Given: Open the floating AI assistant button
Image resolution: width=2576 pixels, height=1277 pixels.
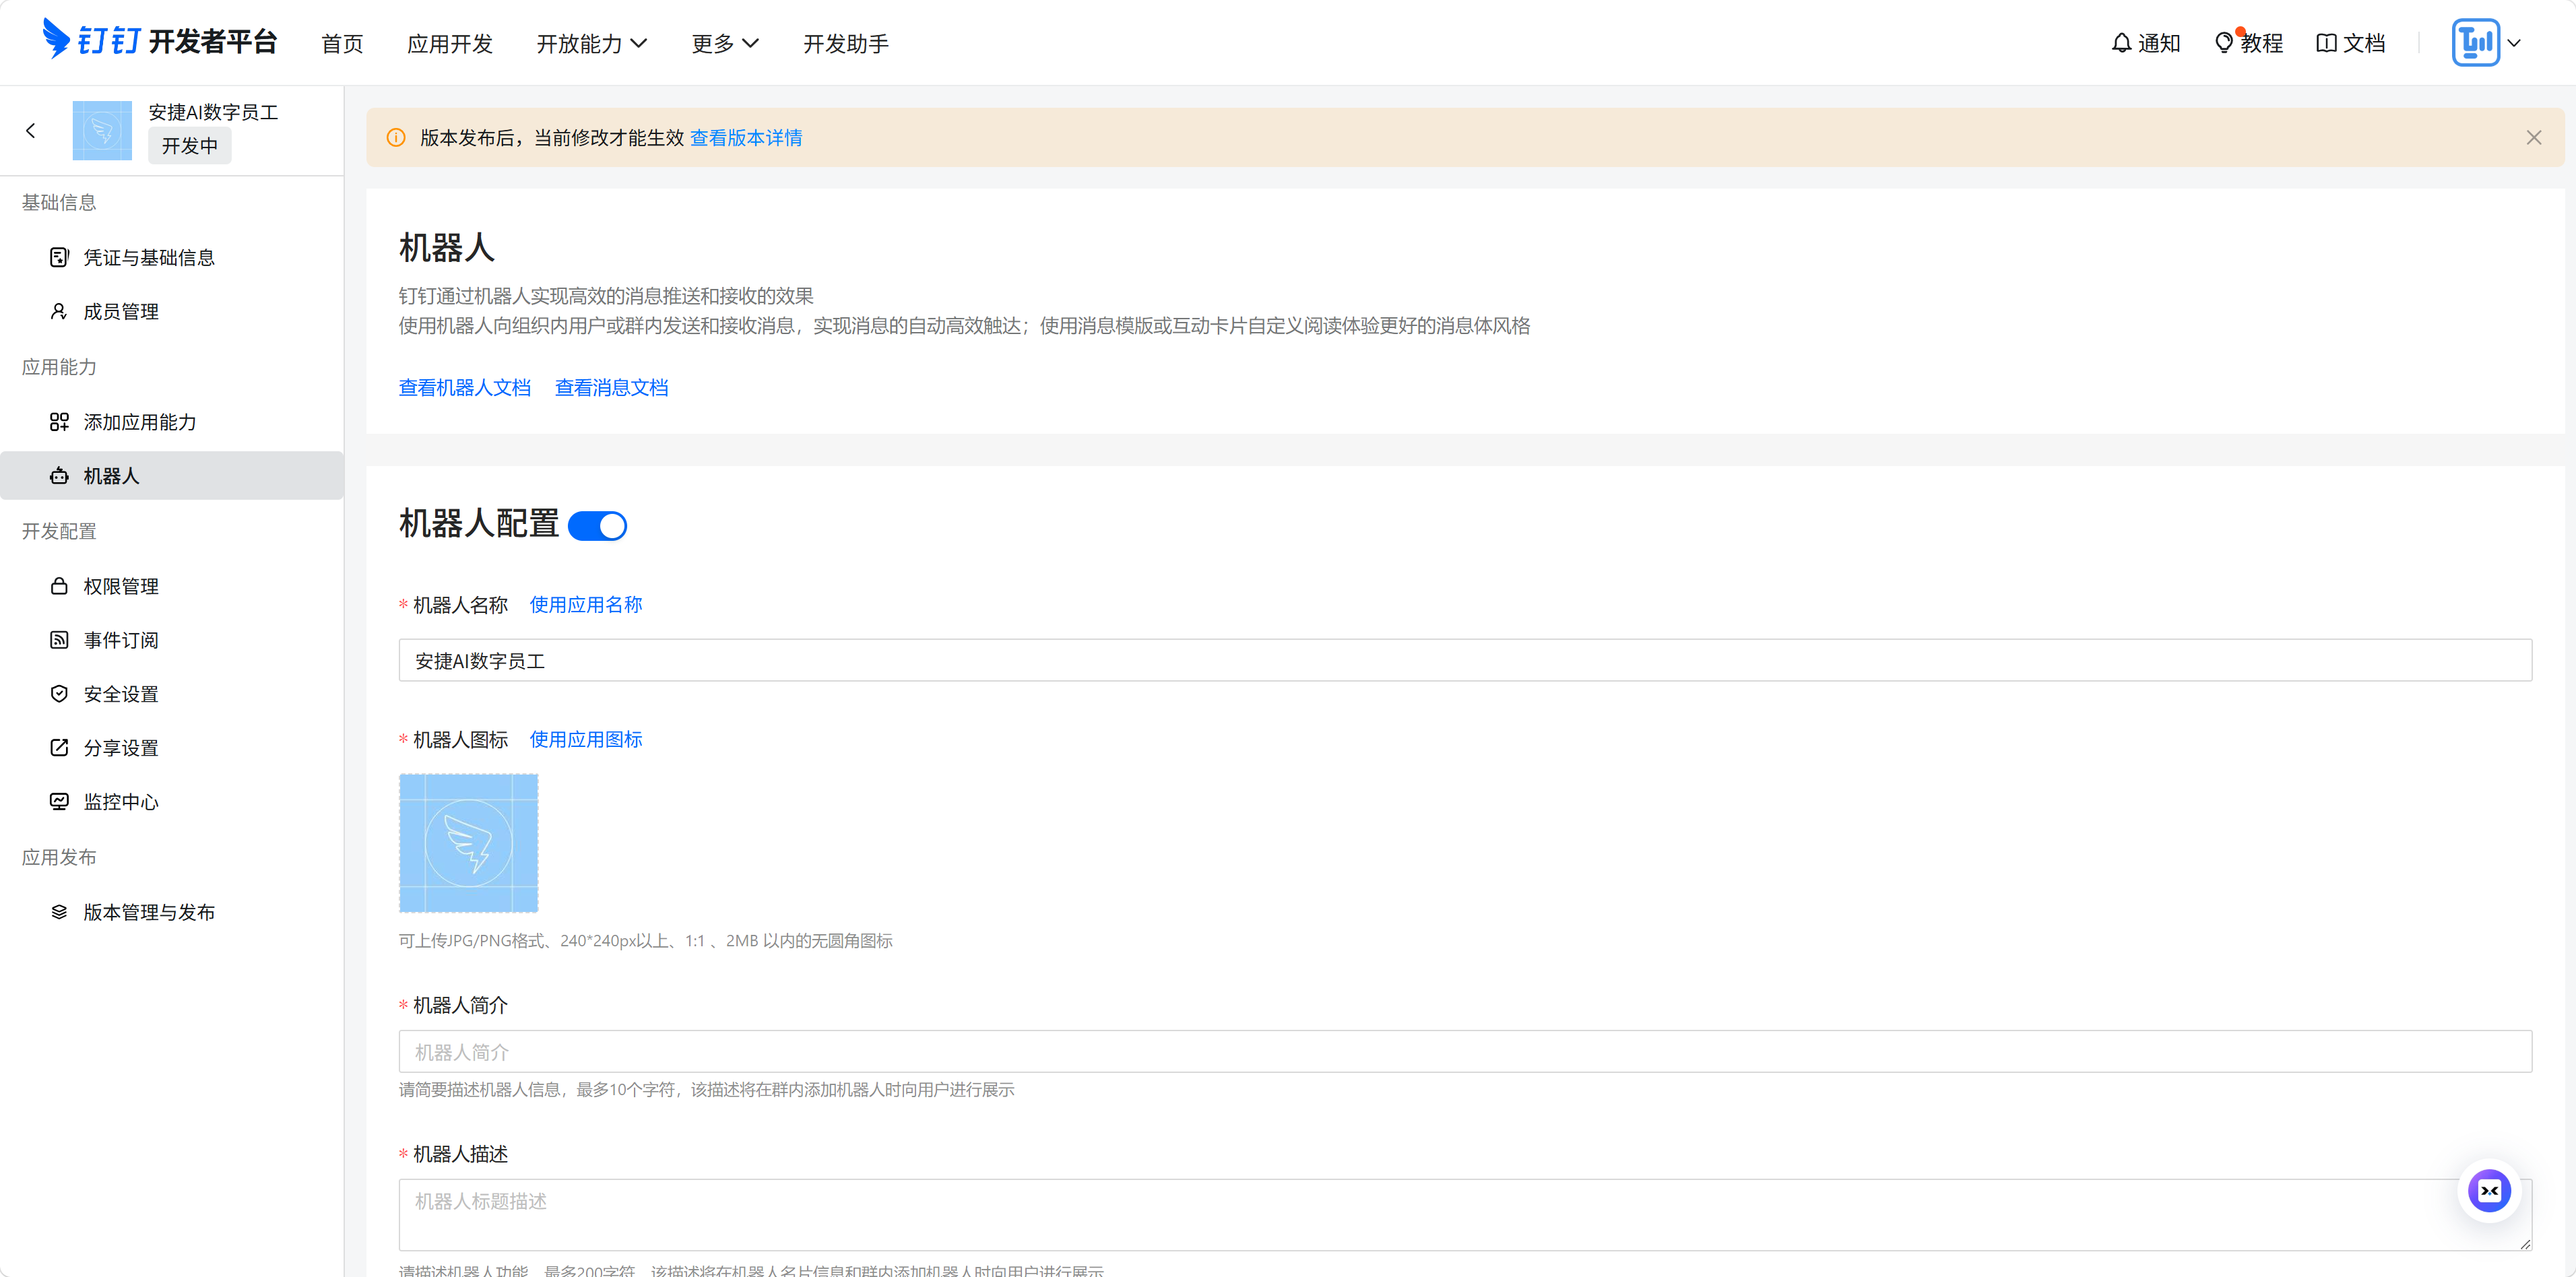Looking at the screenshot, I should point(2489,1191).
